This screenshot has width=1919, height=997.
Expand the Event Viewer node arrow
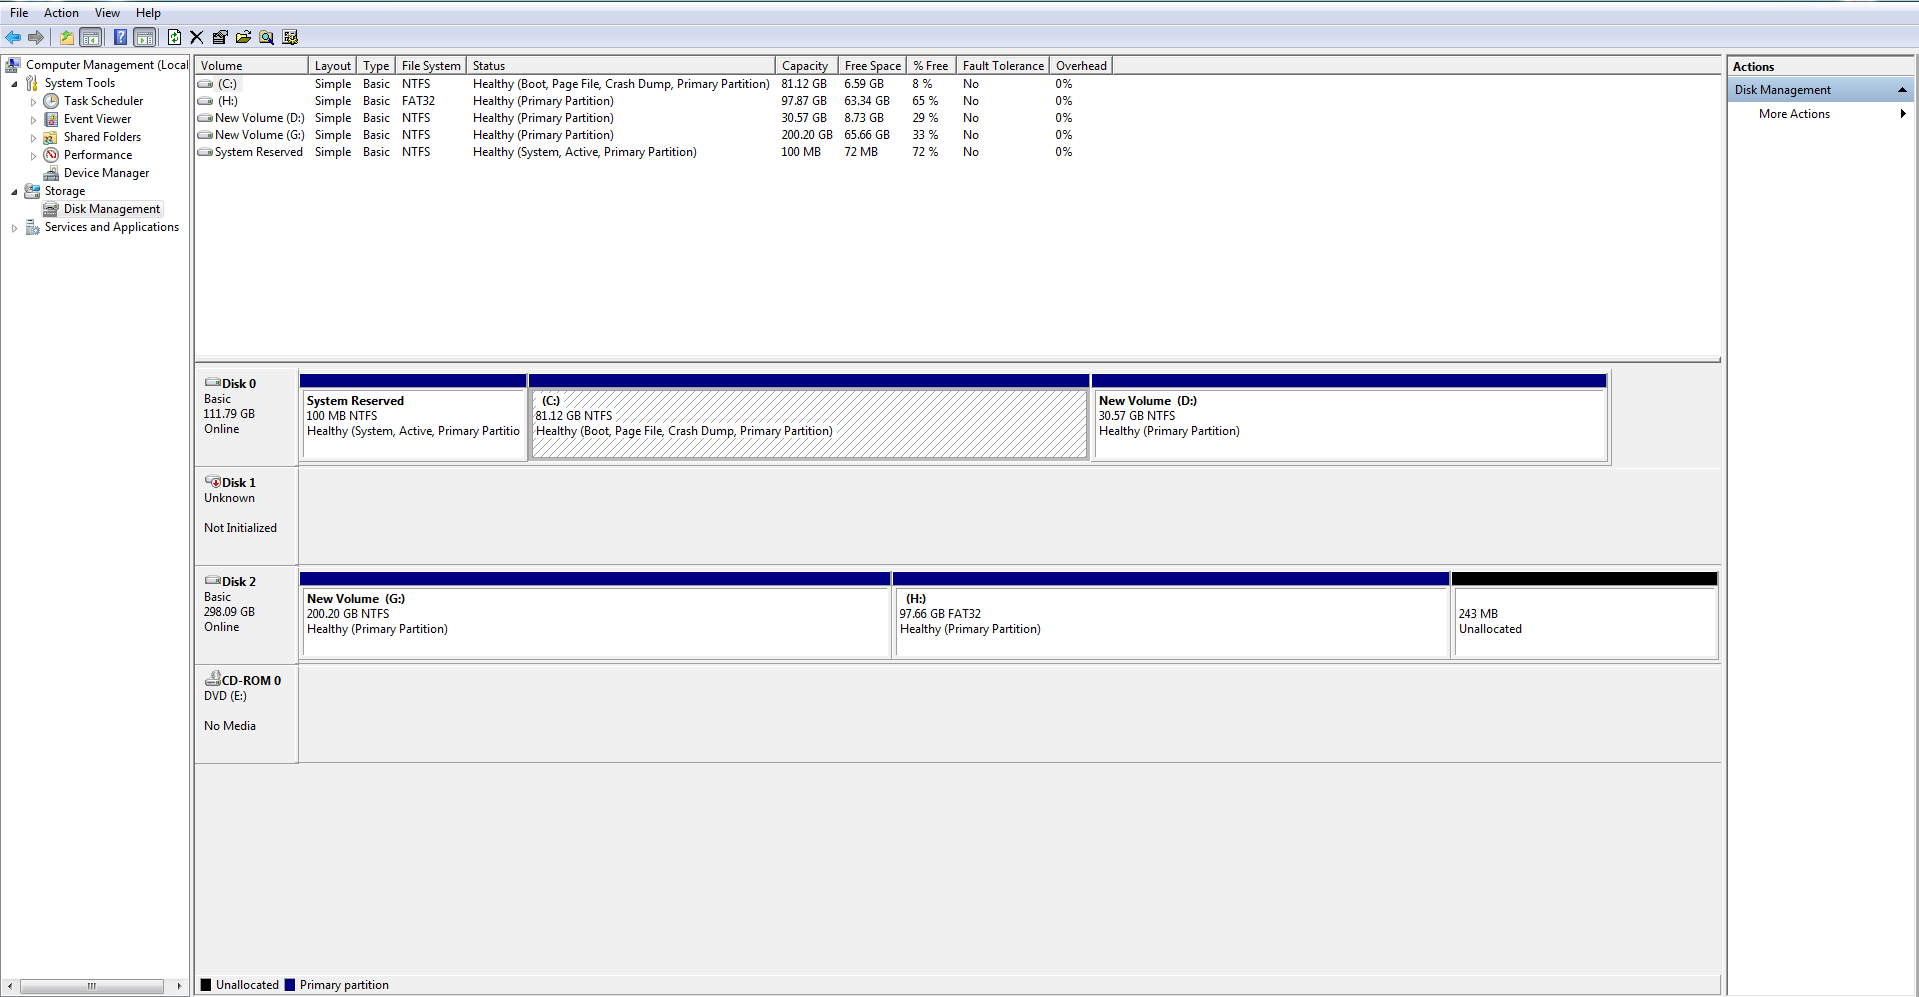pyautogui.click(x=33, y=120)
